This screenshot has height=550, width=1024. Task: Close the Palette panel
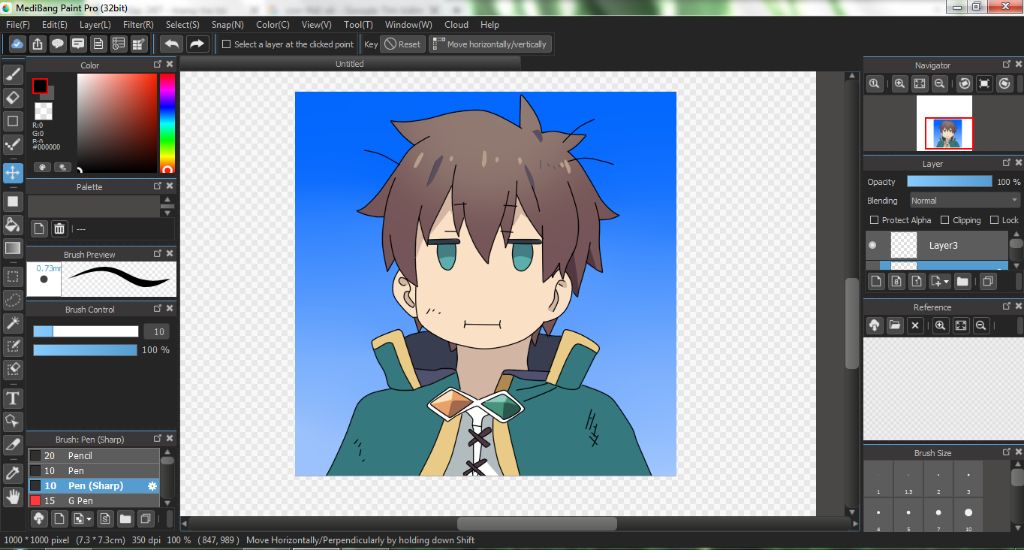click(x=170, y=186)
